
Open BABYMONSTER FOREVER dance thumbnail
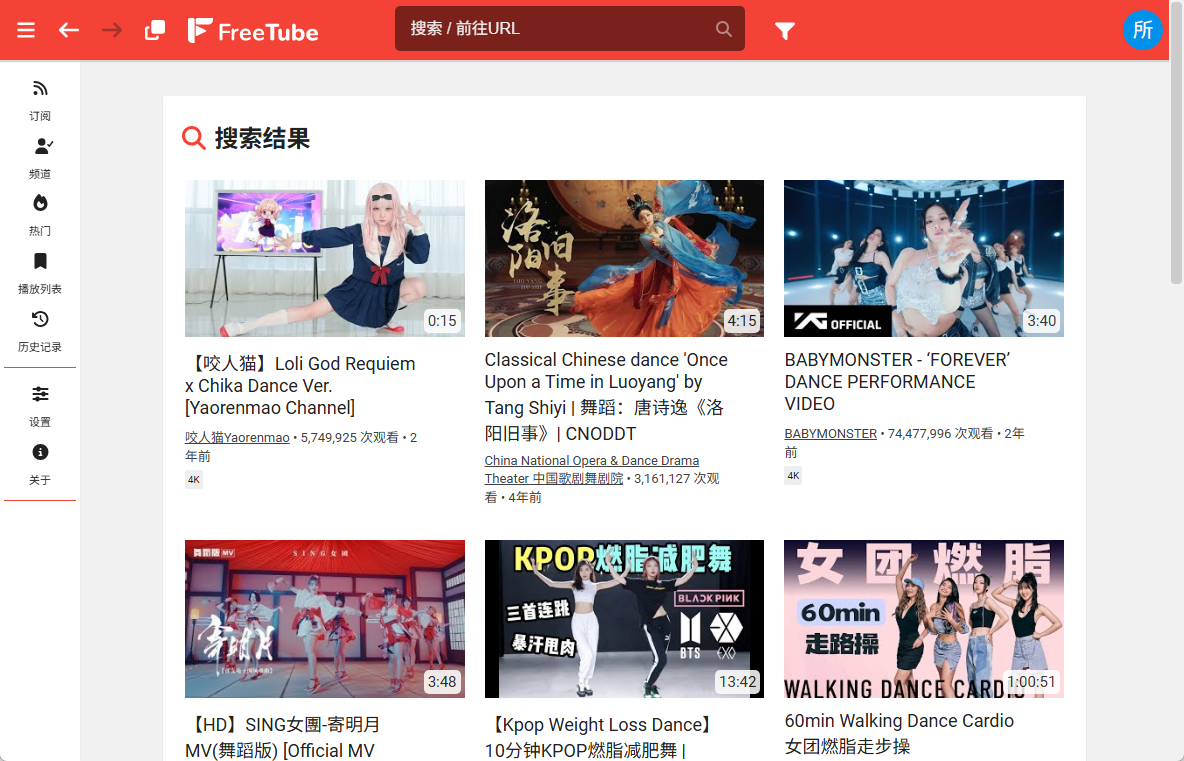click(923, 258)
